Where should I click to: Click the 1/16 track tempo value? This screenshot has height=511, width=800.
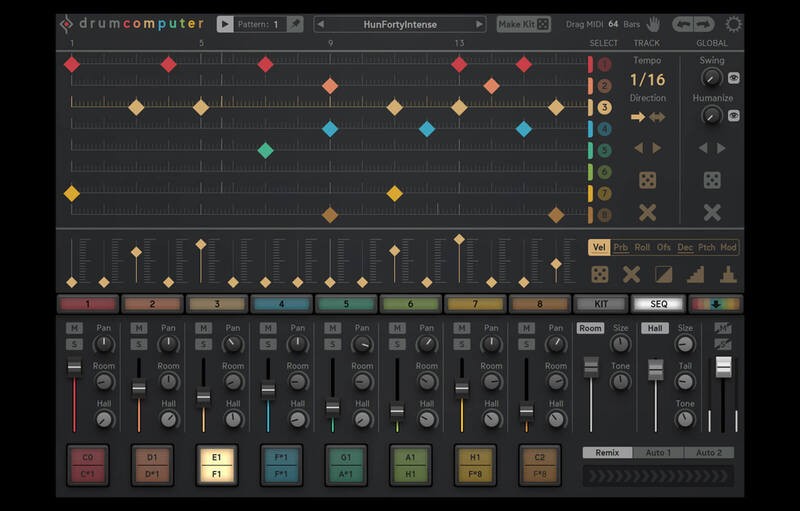[x=647, y=80]
